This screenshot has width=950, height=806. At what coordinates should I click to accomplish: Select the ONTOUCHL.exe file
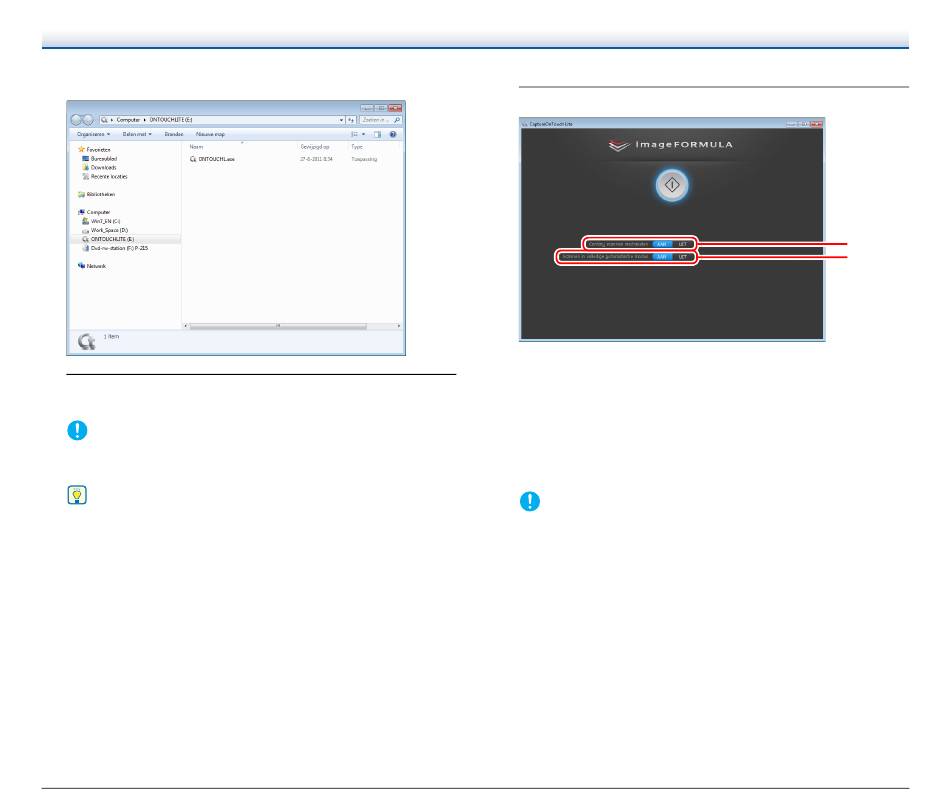[x=212, y=159]
